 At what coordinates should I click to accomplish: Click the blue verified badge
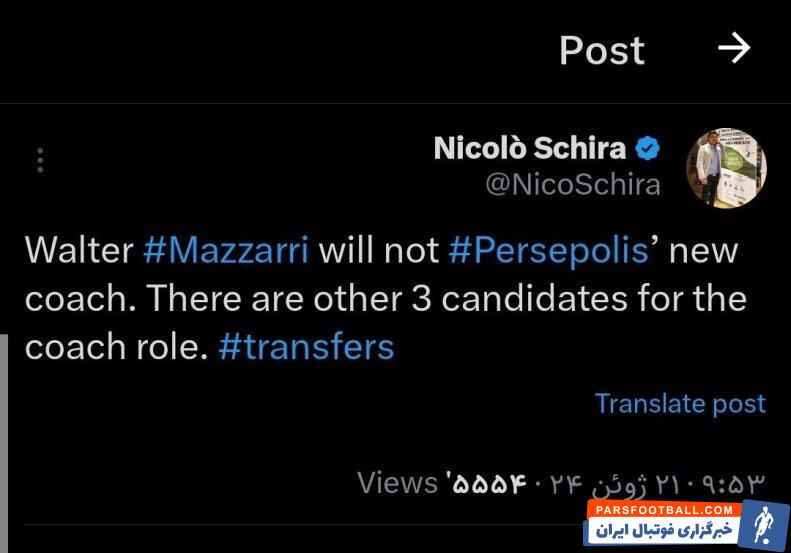[648, 148]
